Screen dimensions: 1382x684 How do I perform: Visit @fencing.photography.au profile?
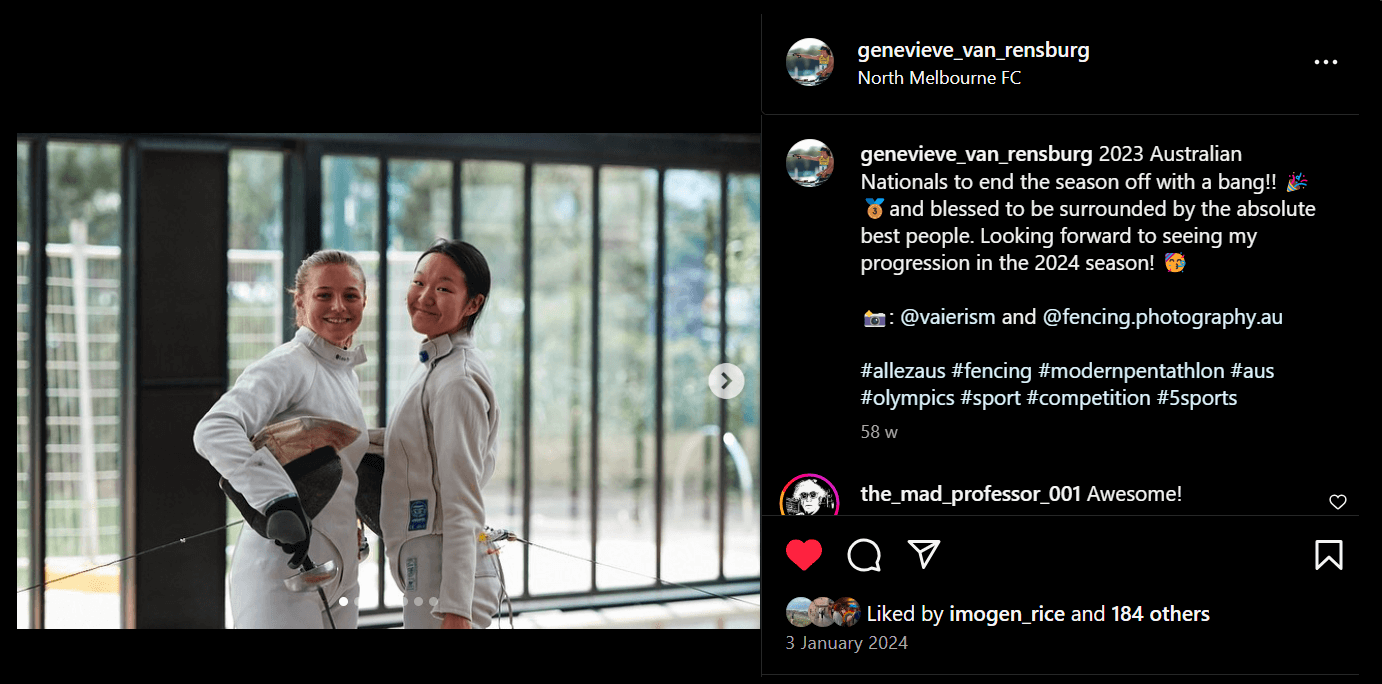1162,317
